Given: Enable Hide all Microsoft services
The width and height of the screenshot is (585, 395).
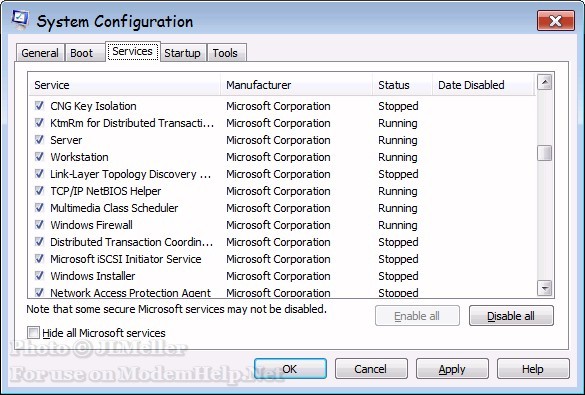Looking at the screenshot, I should 33,332.
